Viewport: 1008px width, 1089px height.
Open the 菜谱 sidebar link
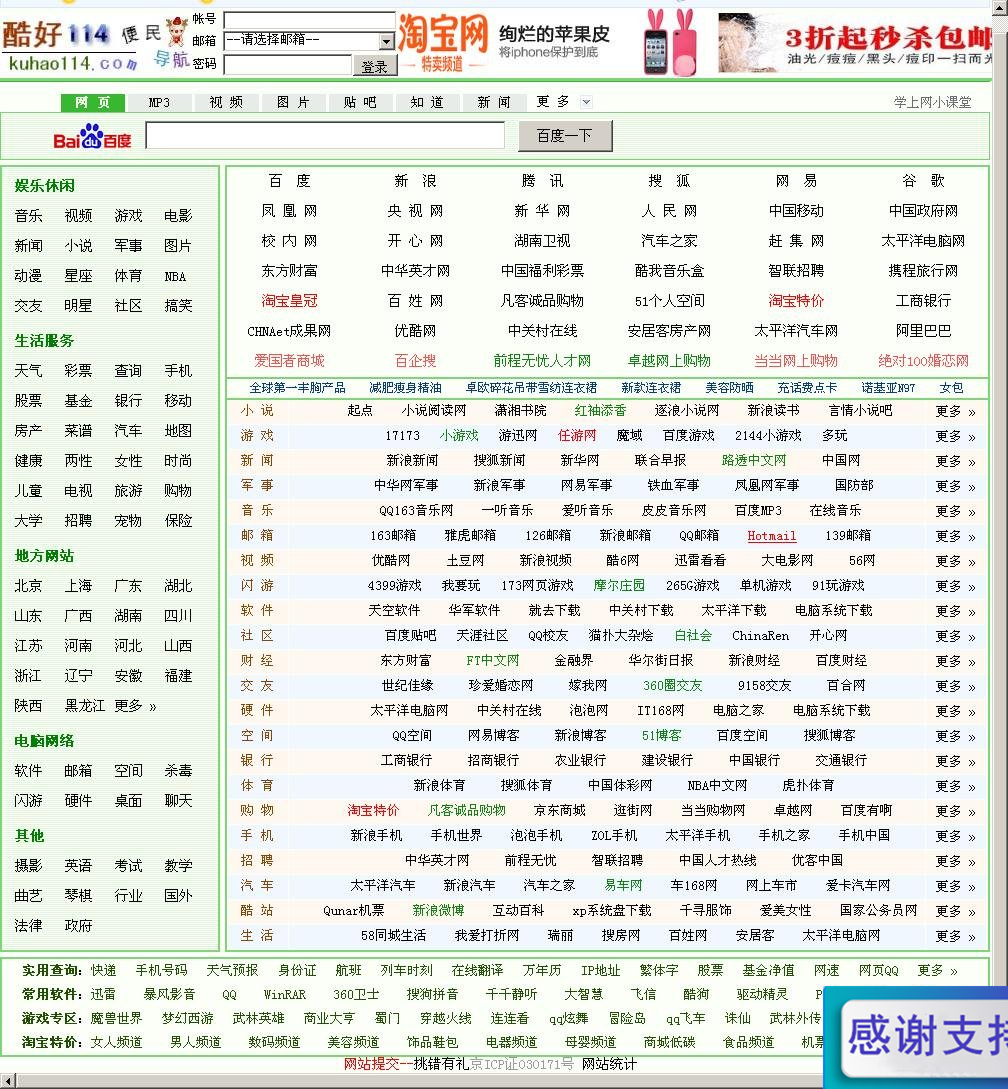point(79,431)
